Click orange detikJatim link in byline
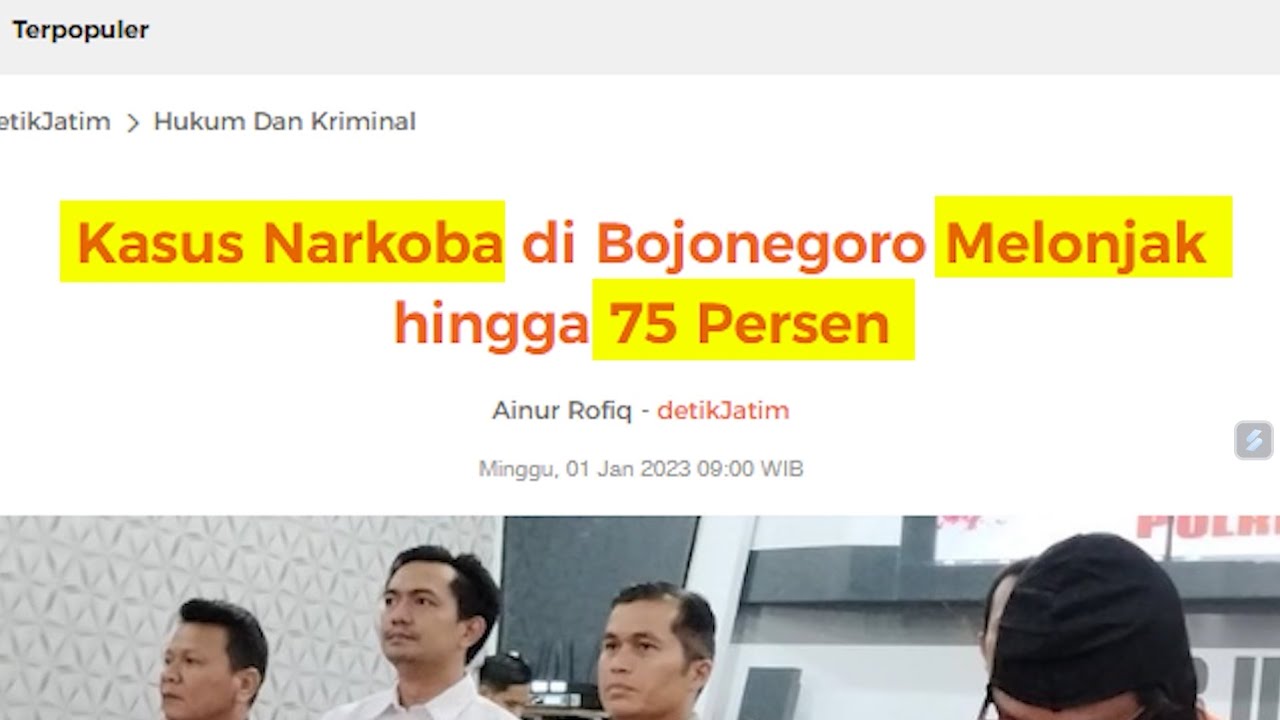Image resolution: width=1280 pixels, height=720 pixels. tap(723, 410)
